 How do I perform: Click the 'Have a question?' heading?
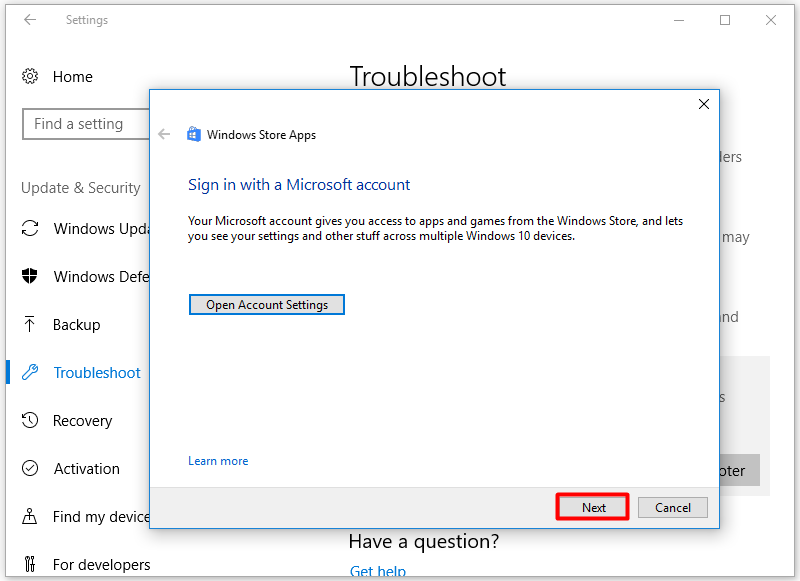click(x=423, y=541)
